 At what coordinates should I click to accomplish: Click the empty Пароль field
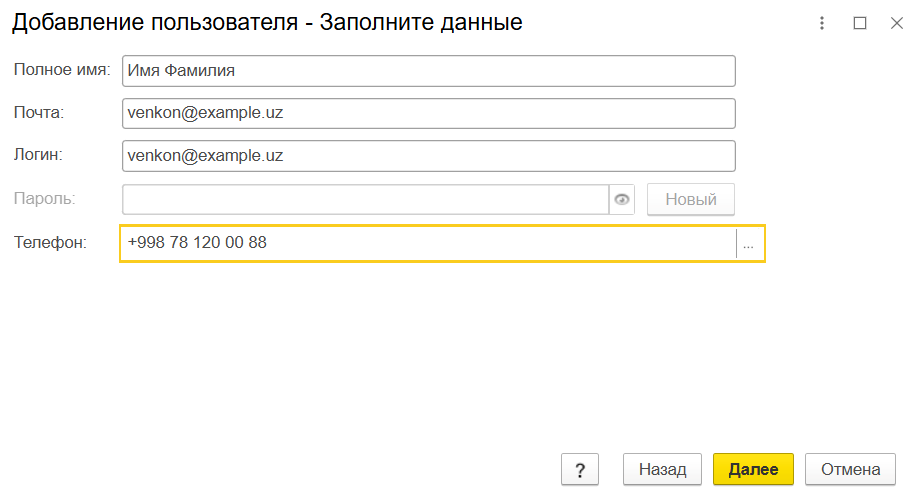pos(365,199)
